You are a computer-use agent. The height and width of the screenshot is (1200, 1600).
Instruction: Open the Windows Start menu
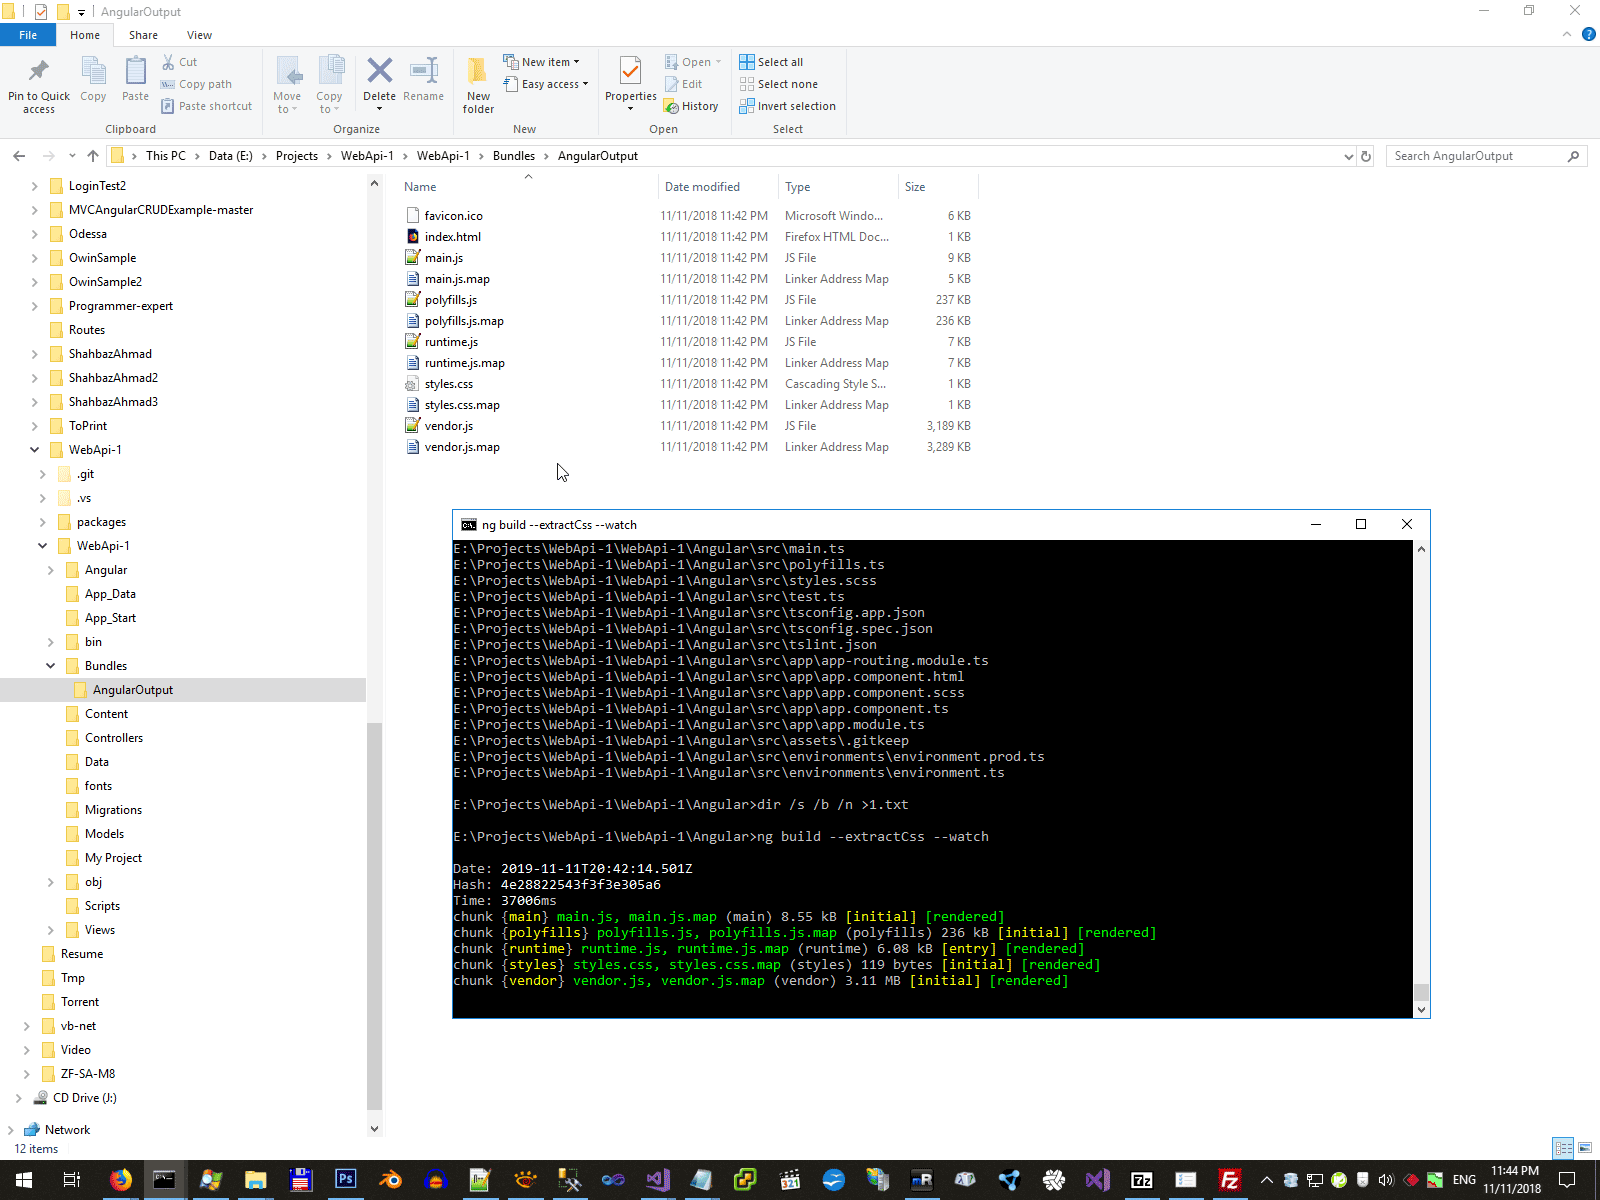pos(23,1180)
